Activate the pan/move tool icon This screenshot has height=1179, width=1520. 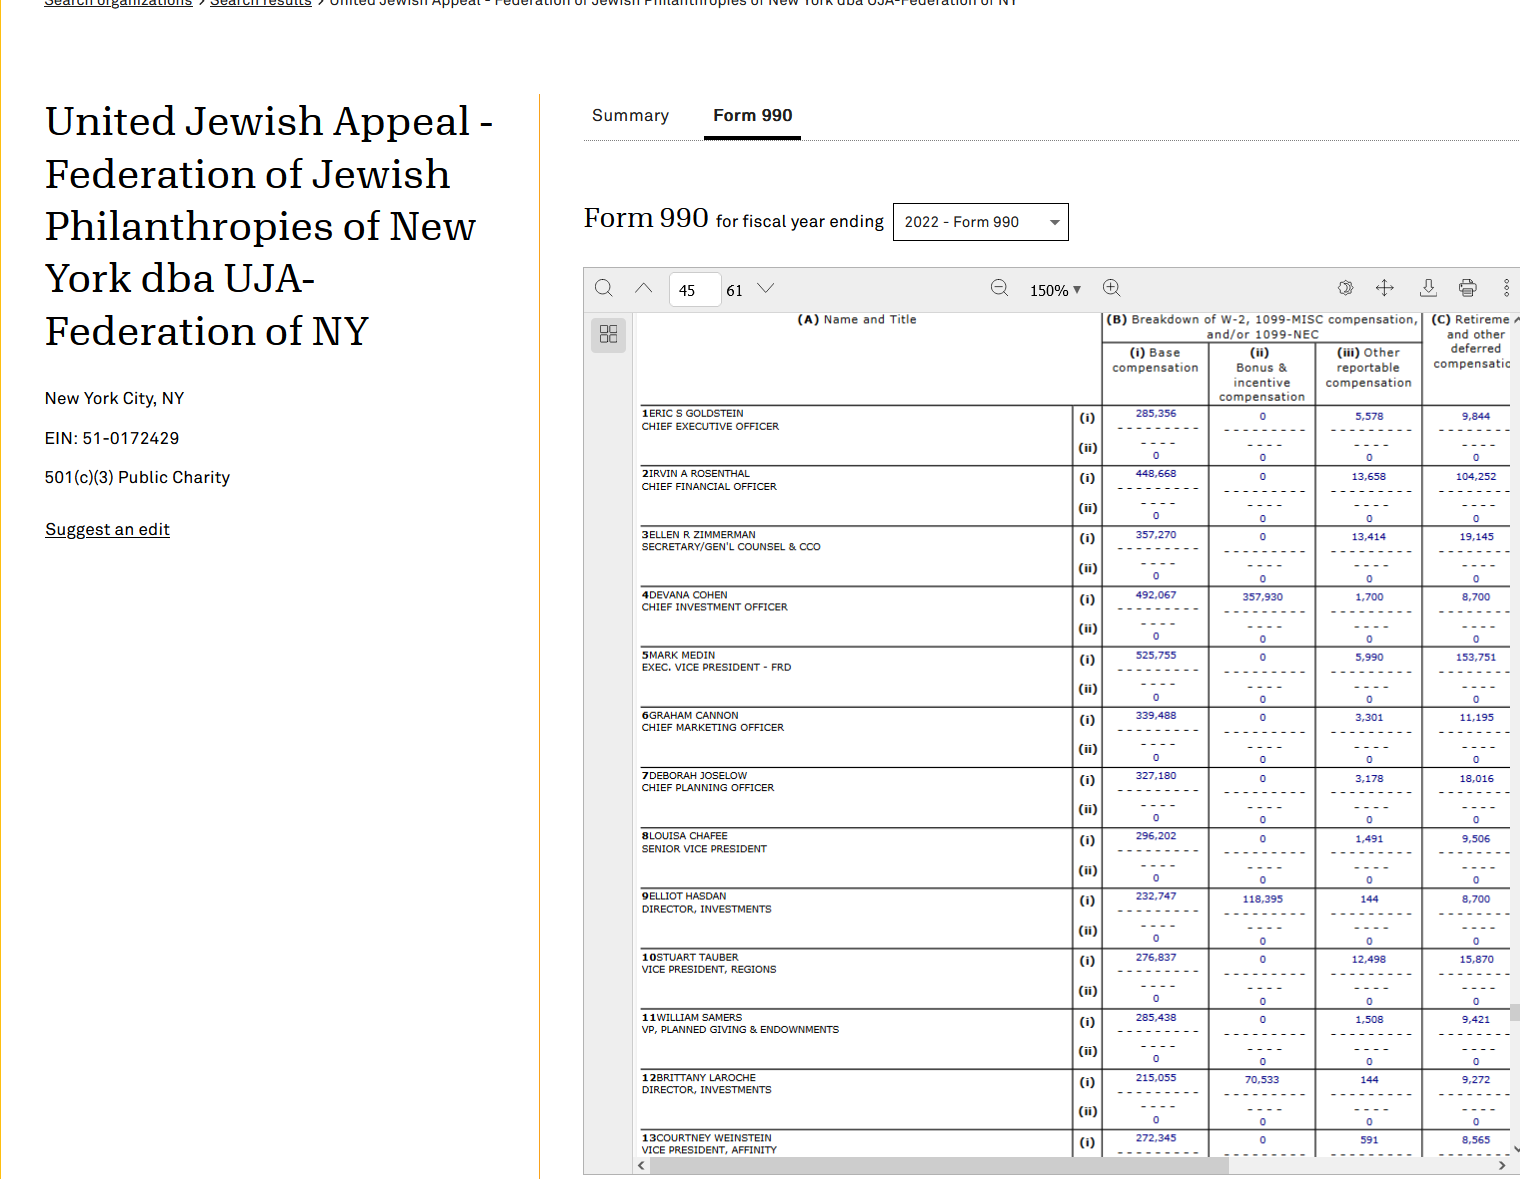click(1385, 289)
